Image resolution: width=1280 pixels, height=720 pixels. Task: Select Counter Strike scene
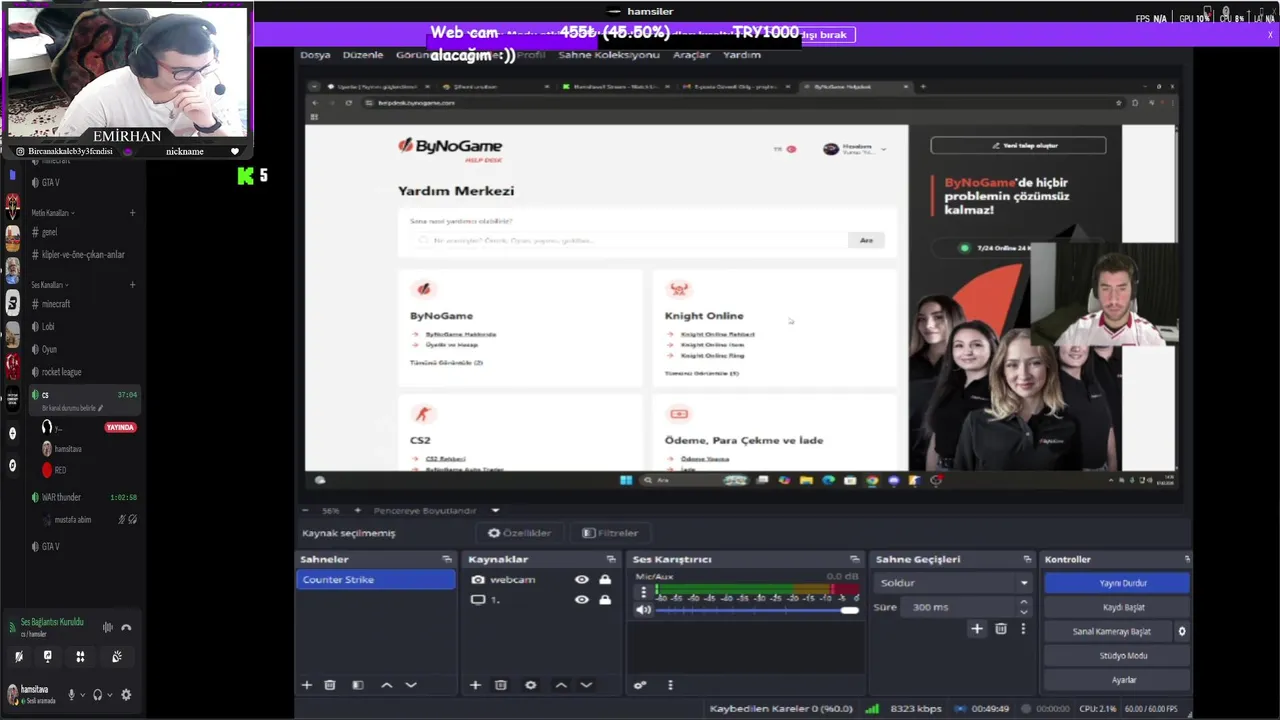click(x=376, y=580)
